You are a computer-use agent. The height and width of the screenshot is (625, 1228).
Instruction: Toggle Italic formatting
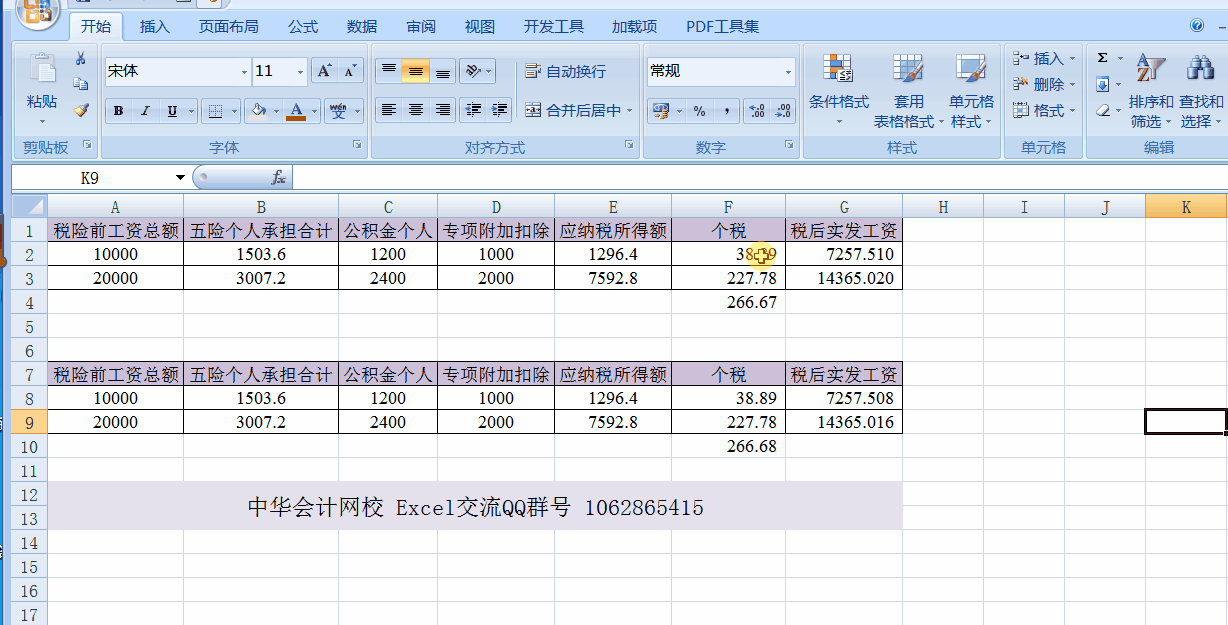pos(145,111)
